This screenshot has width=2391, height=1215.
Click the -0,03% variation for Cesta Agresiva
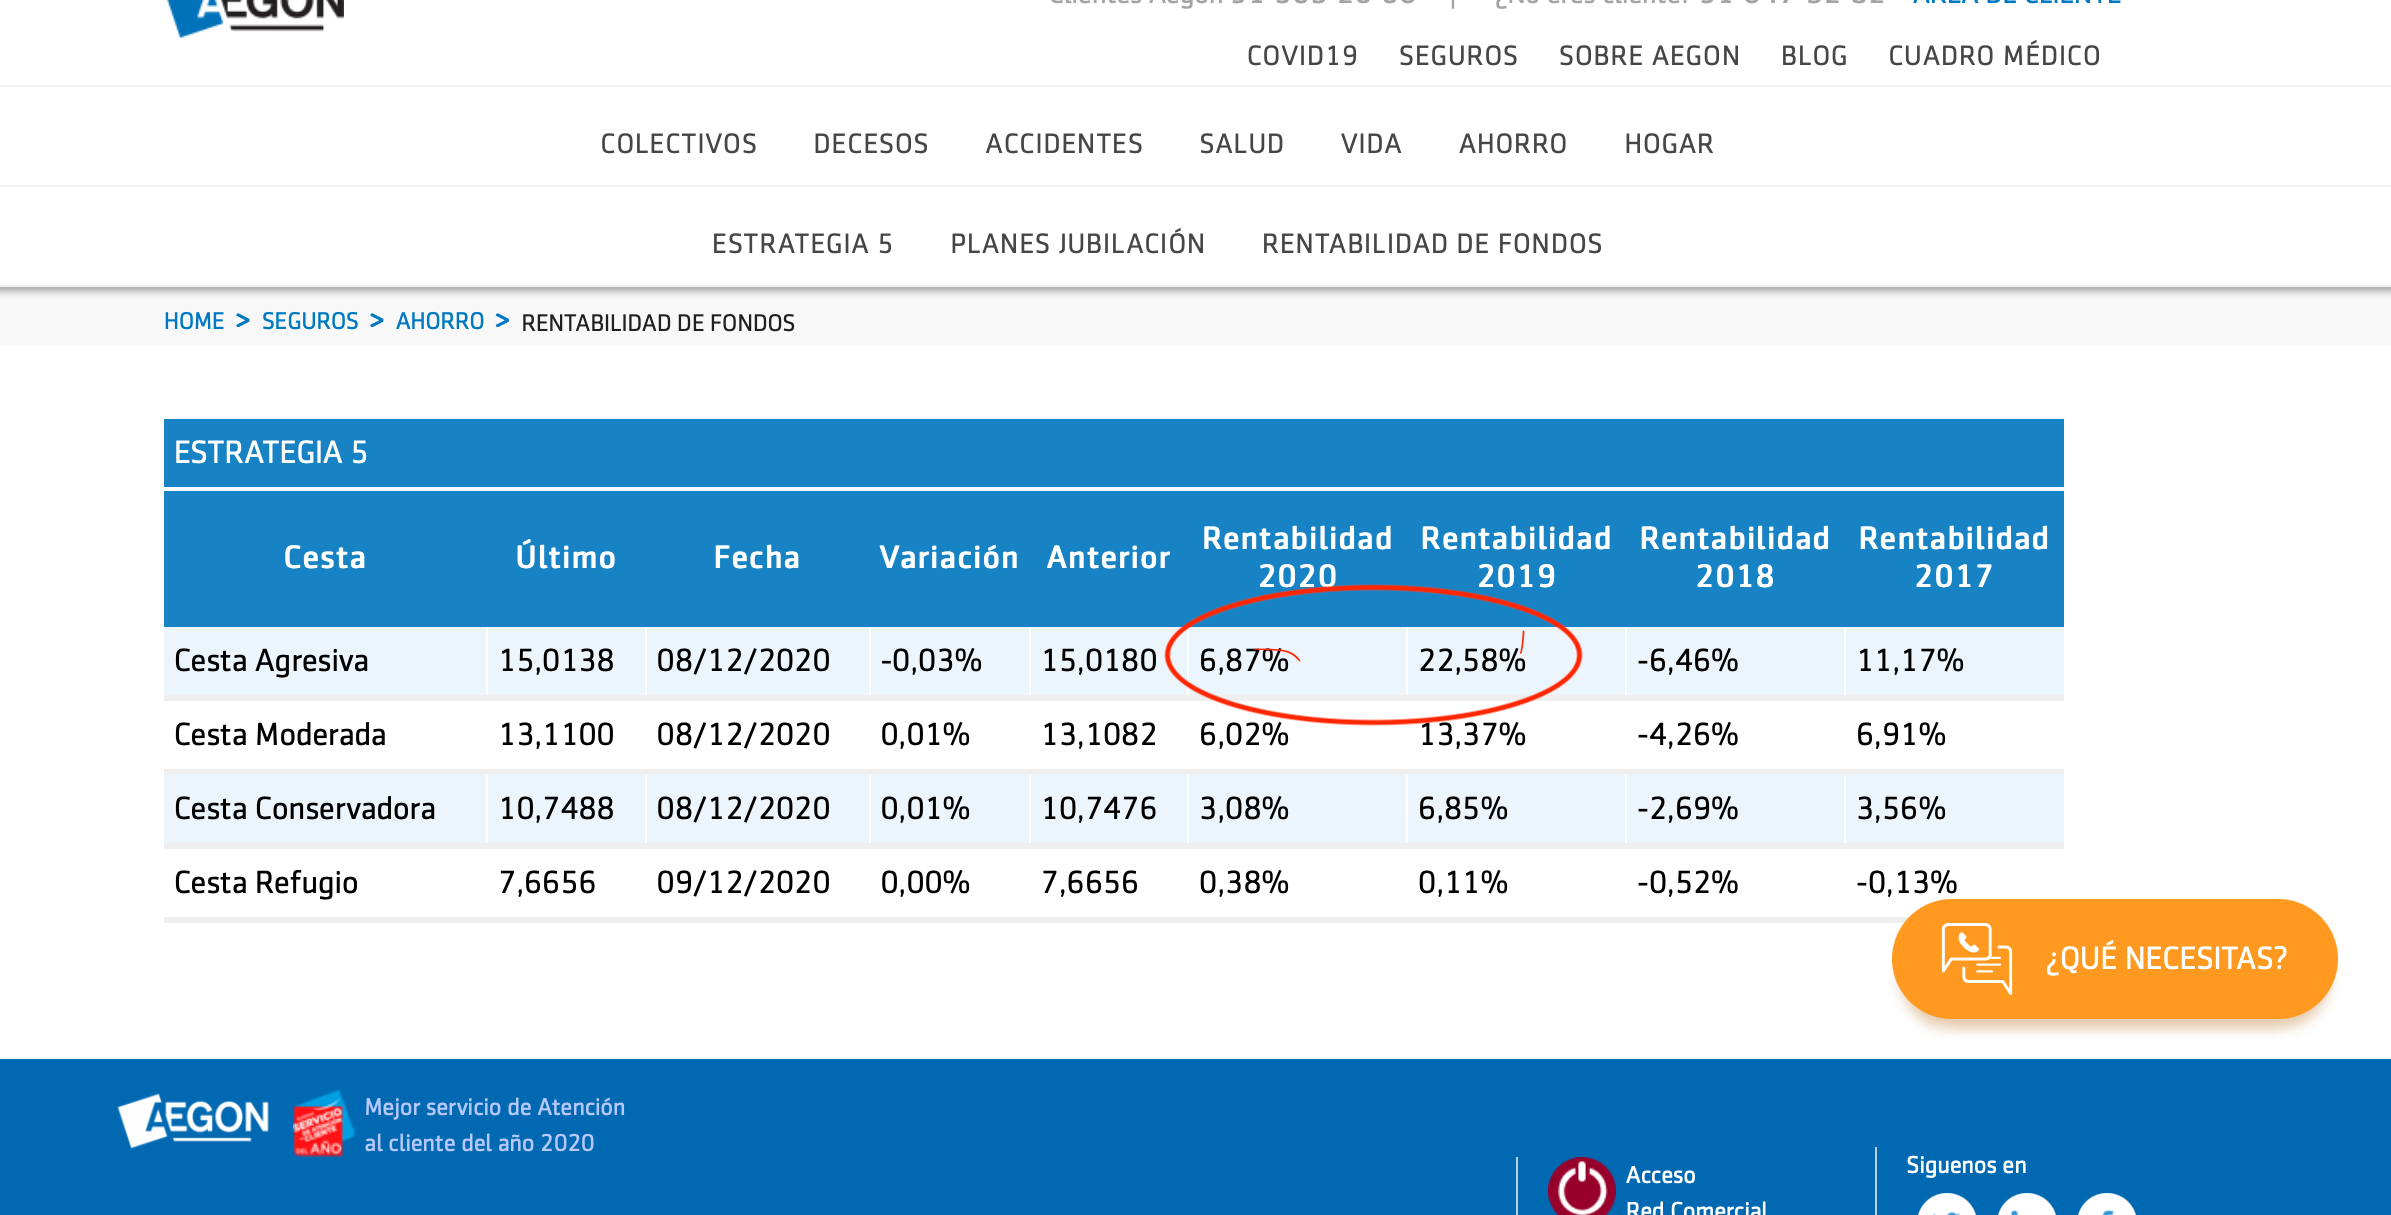click(x=931, y=661)
